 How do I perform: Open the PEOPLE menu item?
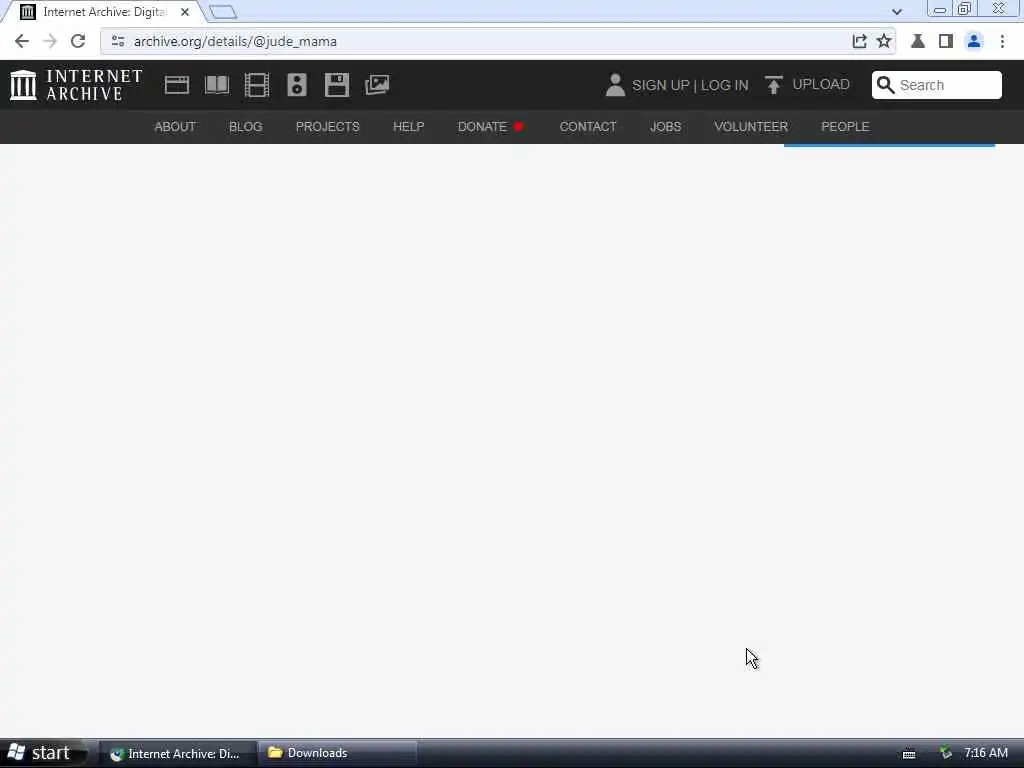[845, 127]
